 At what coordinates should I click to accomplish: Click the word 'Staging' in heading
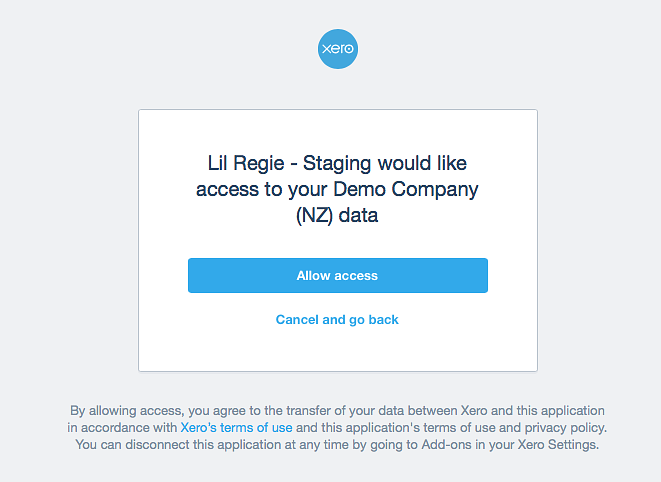pos(337,164)
